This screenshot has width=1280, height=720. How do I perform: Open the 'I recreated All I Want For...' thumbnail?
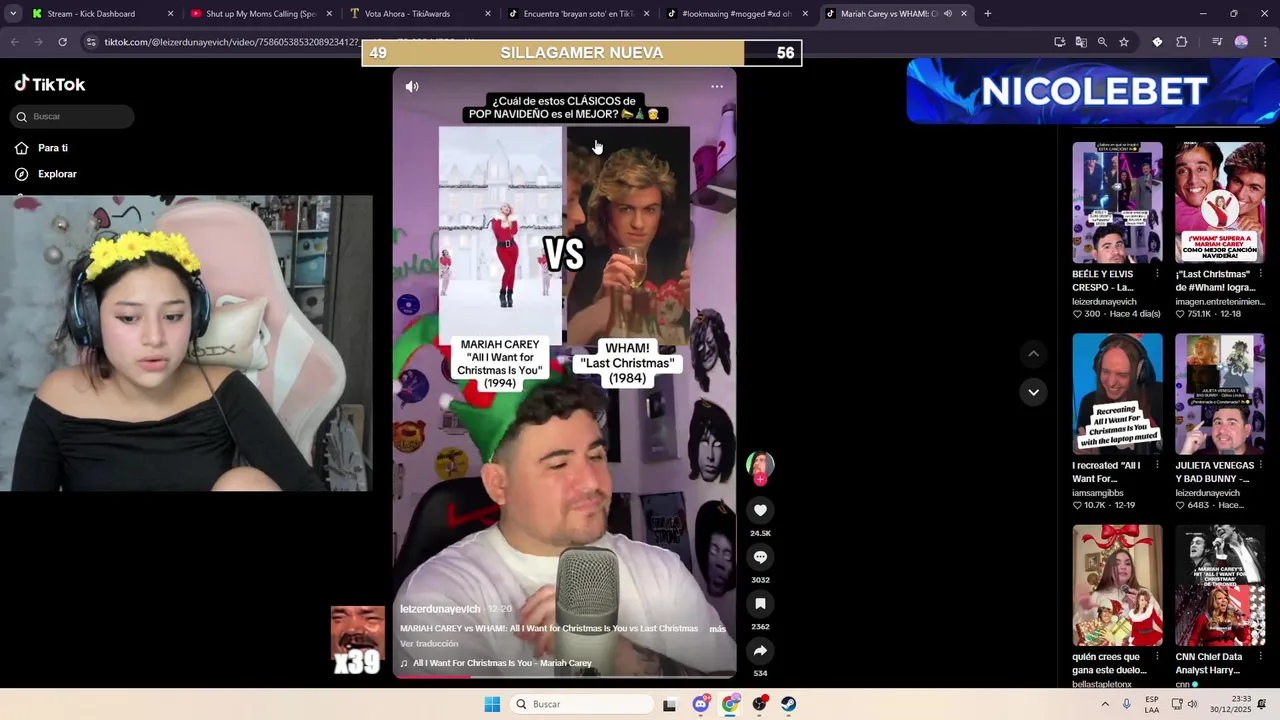click(1117, 394)
